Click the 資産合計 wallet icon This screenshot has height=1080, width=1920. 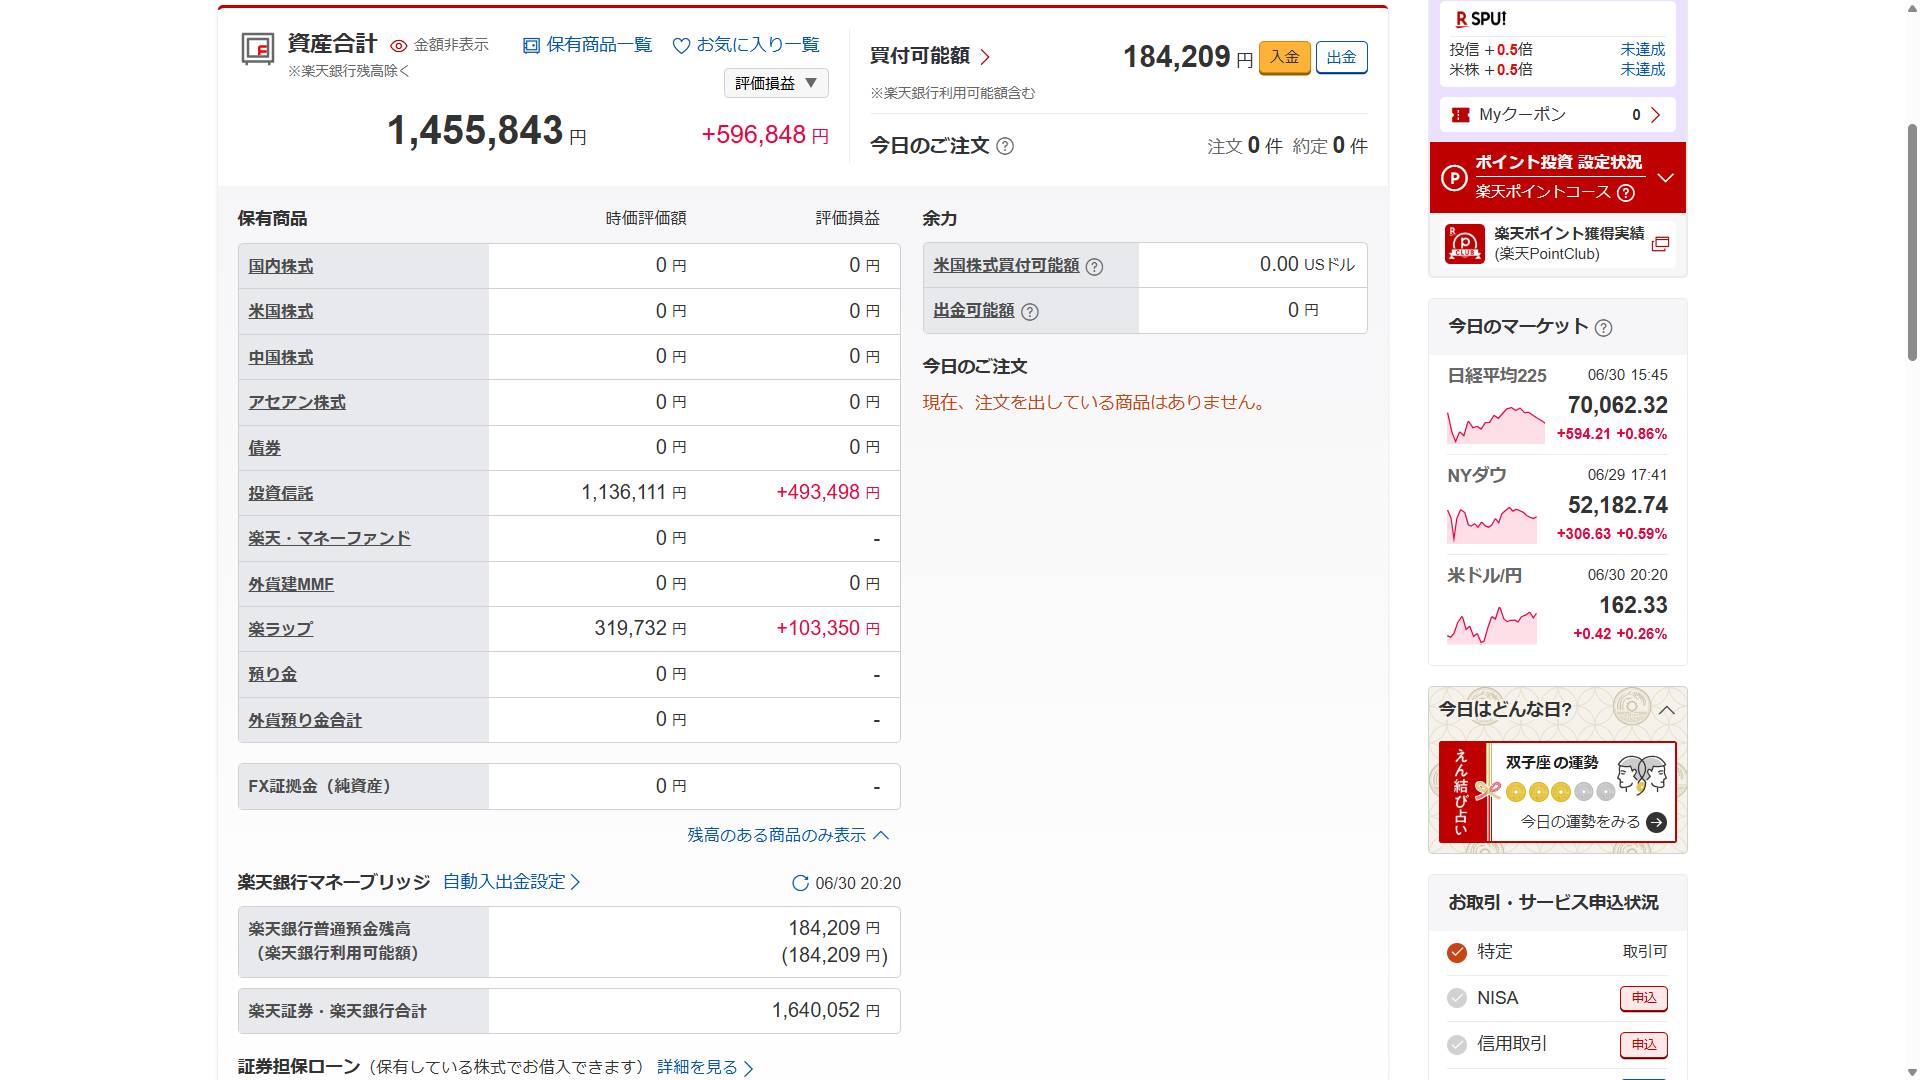pyautogui.click(x=258, y=48)
